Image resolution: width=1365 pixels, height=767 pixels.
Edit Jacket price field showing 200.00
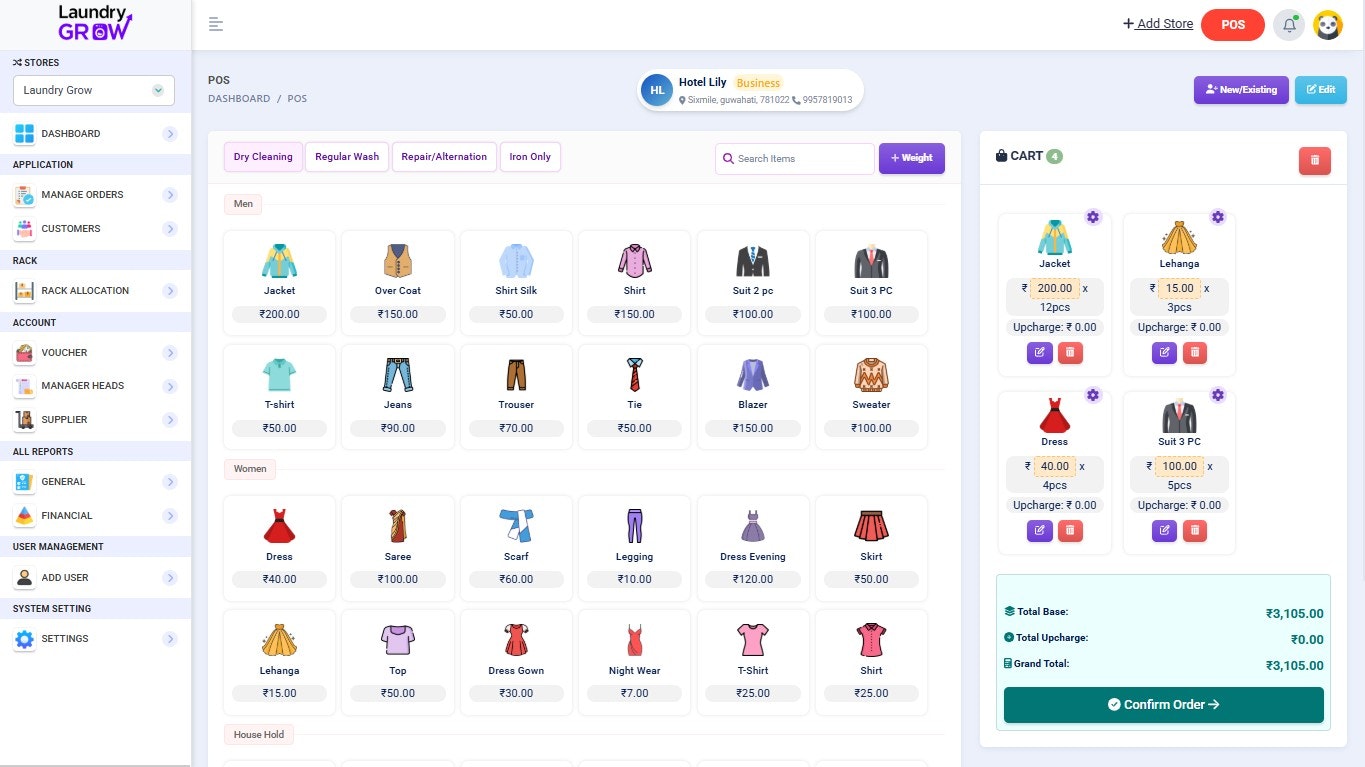pos(1055,288)
